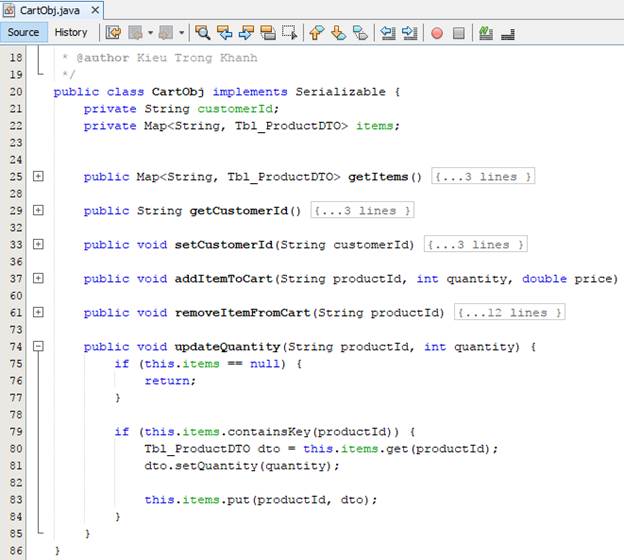Click the 'getCustomerId' method name
The image size is (624, 560).
(239, 211)
